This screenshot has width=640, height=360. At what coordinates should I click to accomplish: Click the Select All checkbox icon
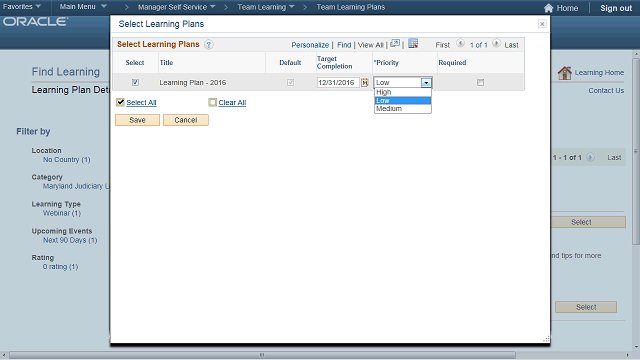[x=120, y=102]
